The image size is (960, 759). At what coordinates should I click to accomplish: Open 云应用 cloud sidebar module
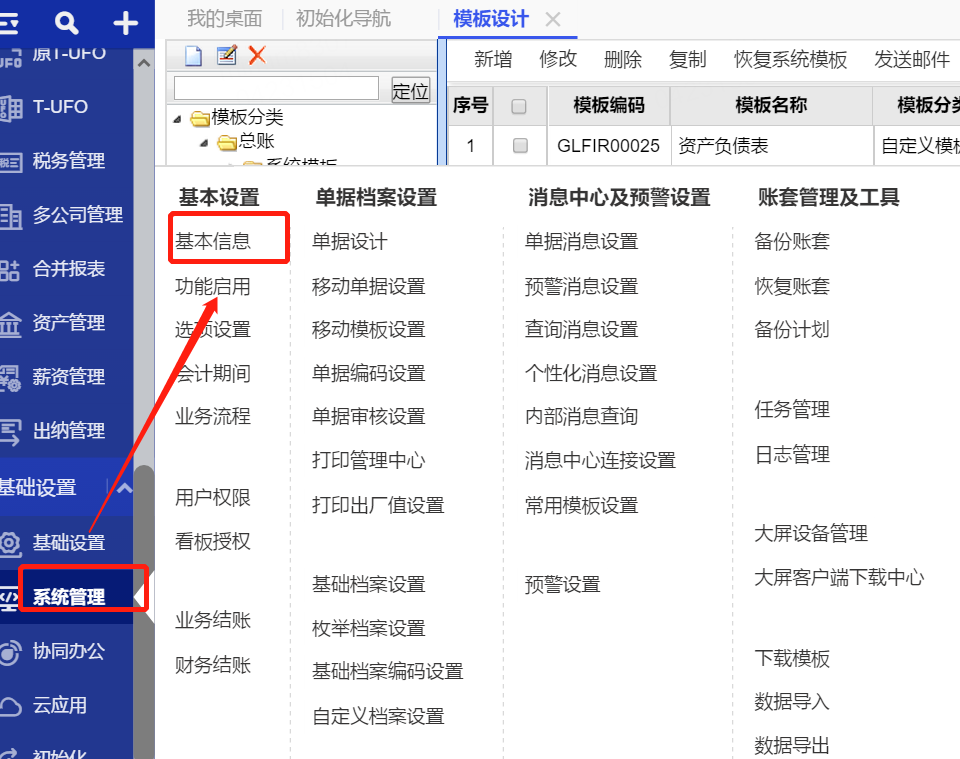(x=59, y=705)
